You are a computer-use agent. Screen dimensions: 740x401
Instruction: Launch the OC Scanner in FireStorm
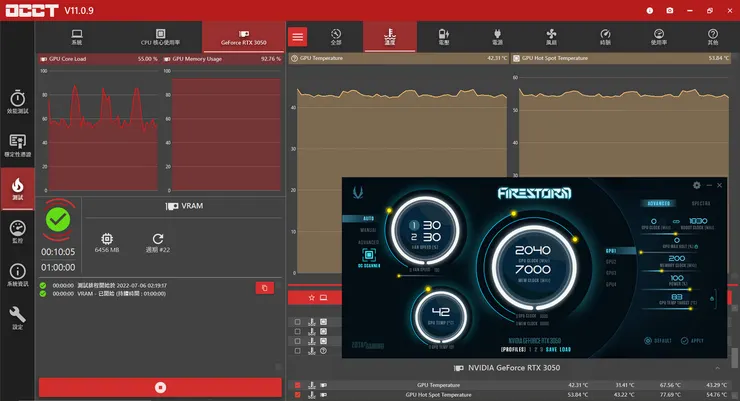click(x=369, y=258)
